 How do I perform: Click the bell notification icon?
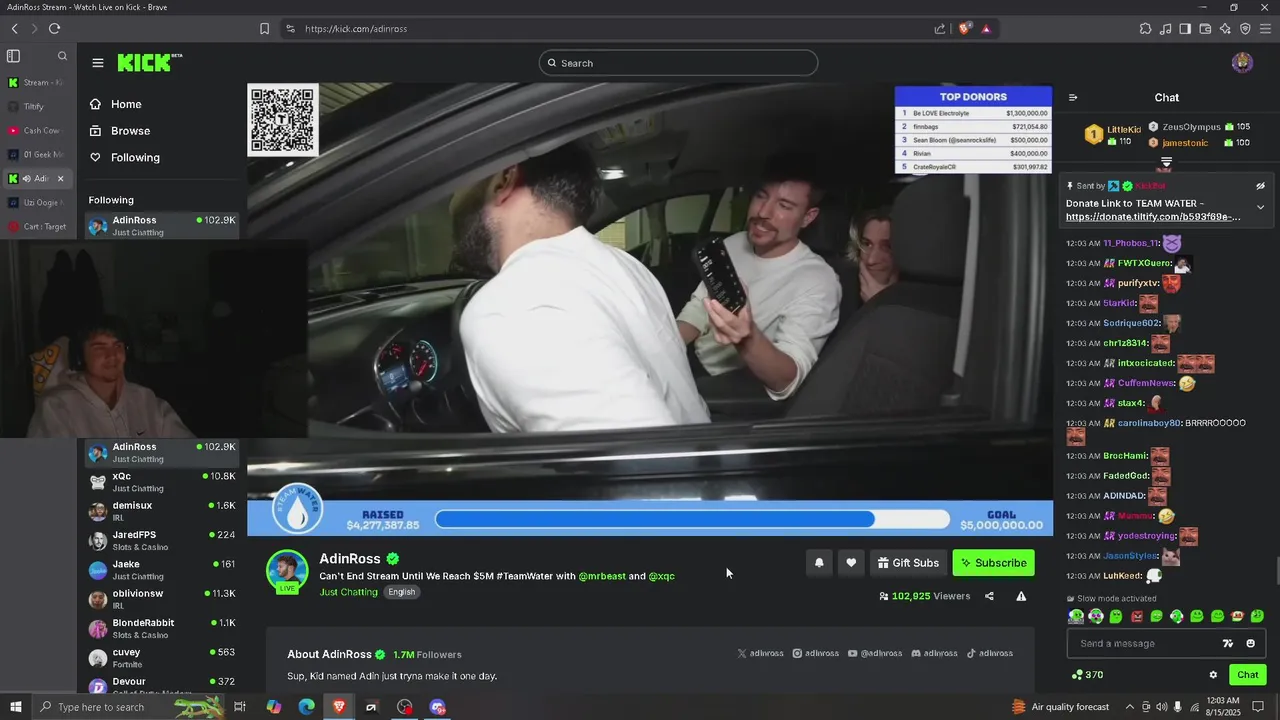pos(819,563)
